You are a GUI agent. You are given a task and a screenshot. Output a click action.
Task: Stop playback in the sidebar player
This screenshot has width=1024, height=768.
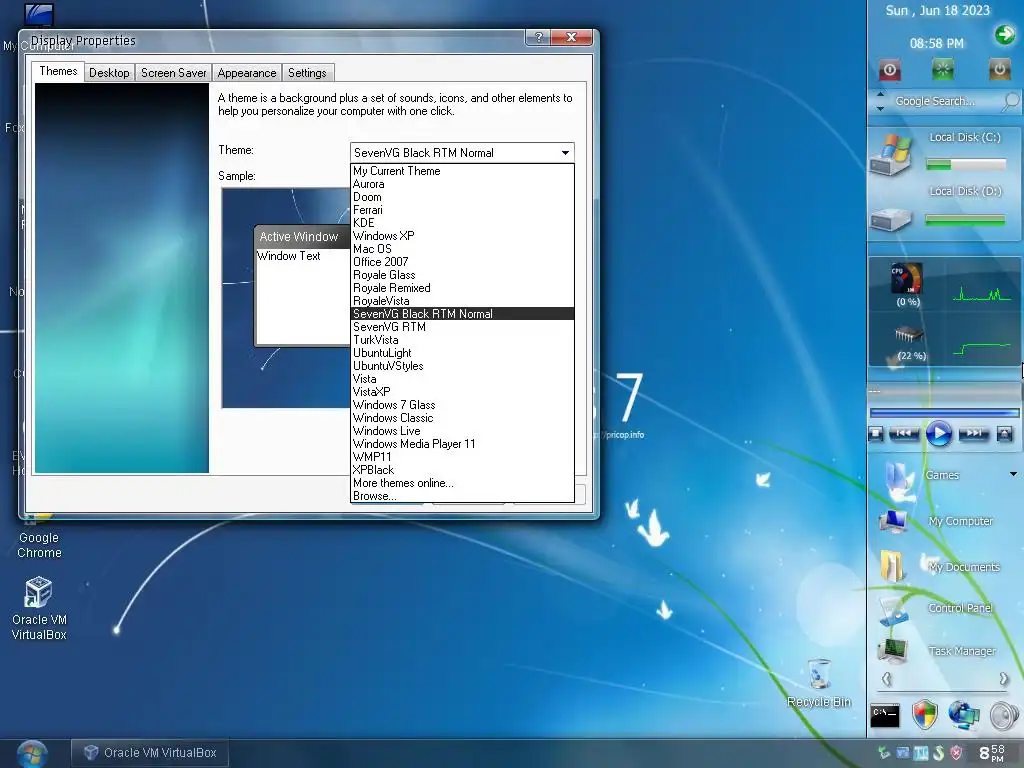tap(876, 434)
